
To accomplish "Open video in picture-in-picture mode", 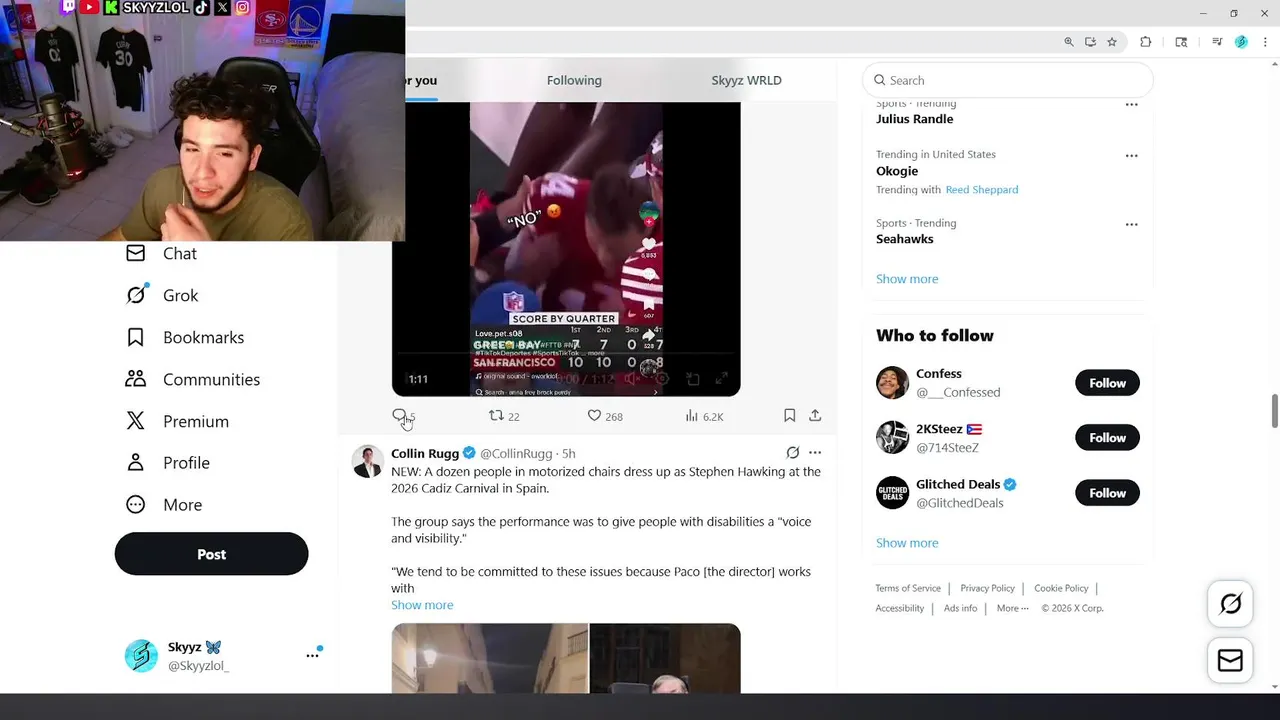I will [x=692, y=379].
